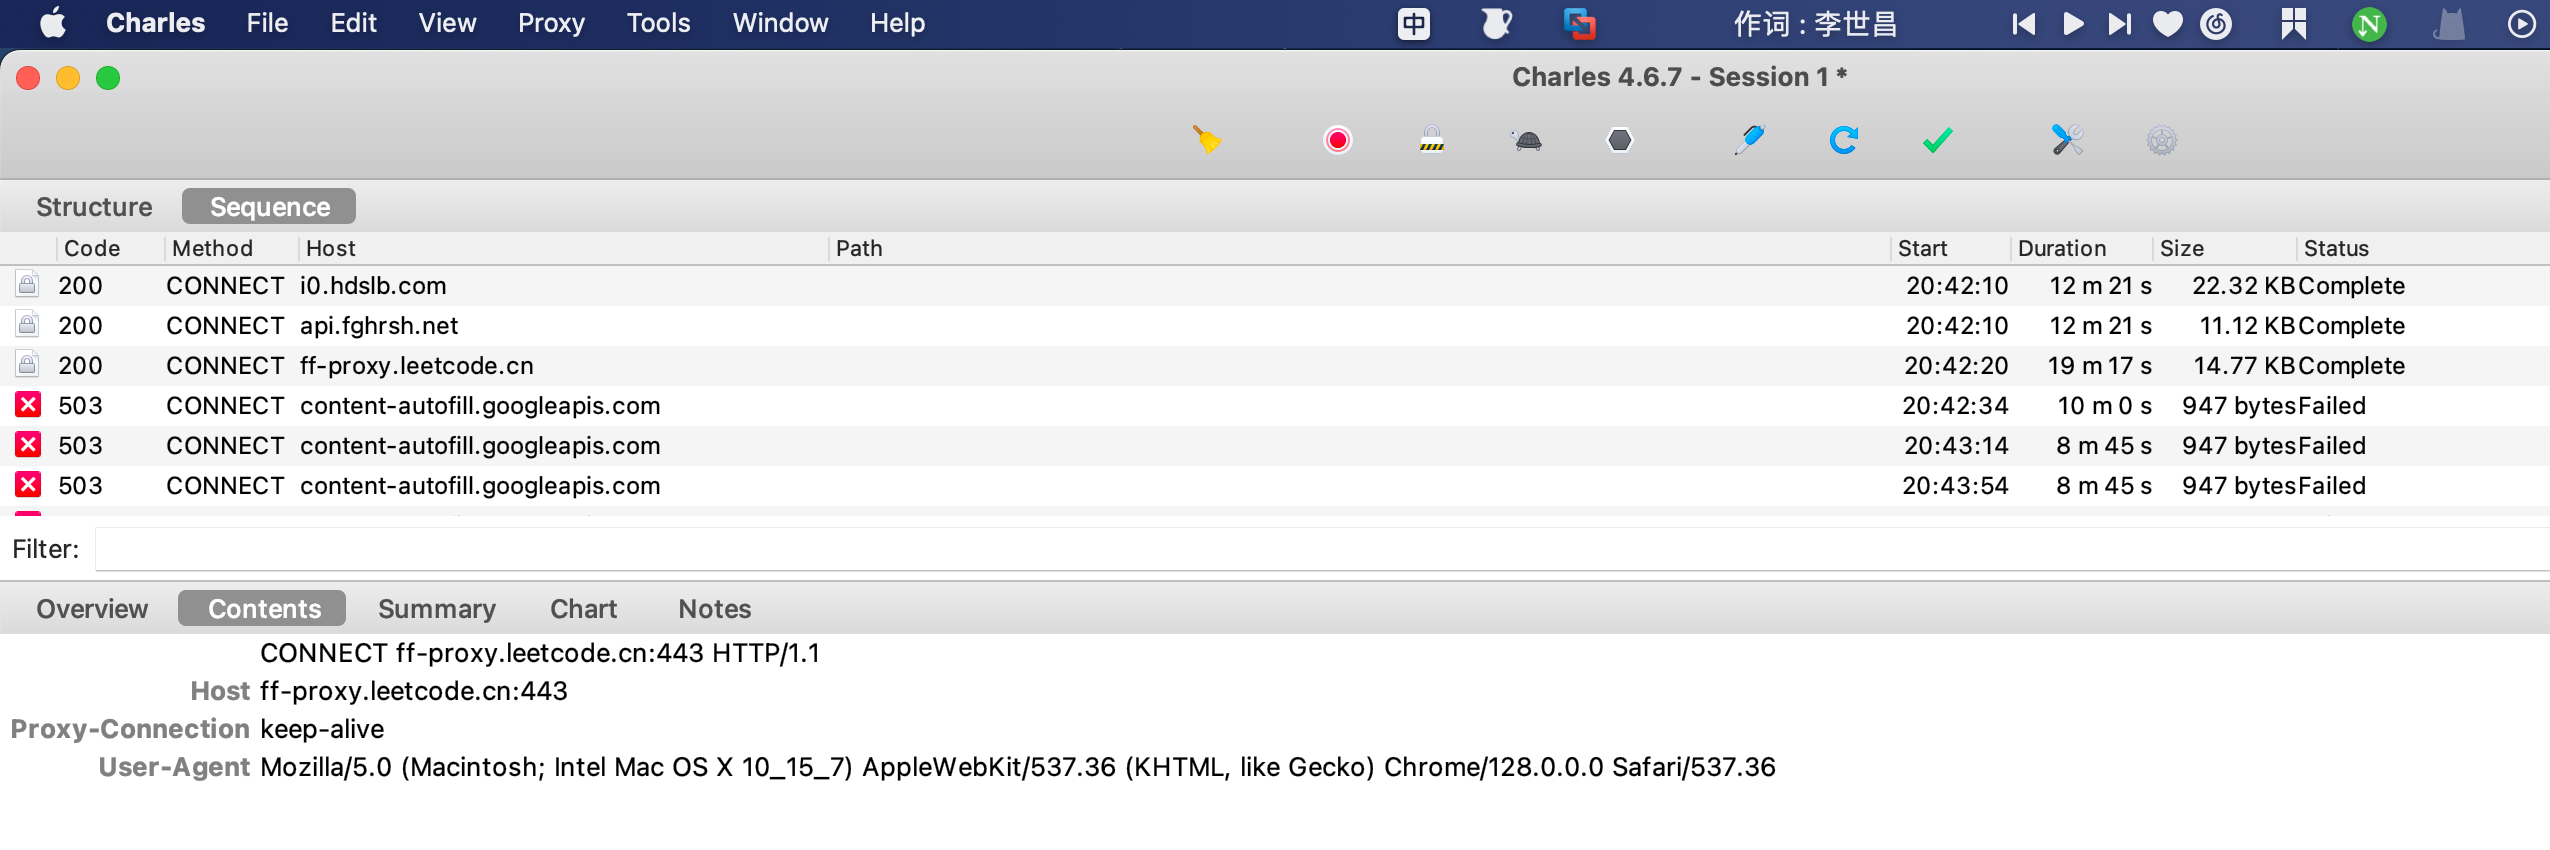The image size is (2550, 850).
Task: Select the Contents tab
Action: point(263,609)
